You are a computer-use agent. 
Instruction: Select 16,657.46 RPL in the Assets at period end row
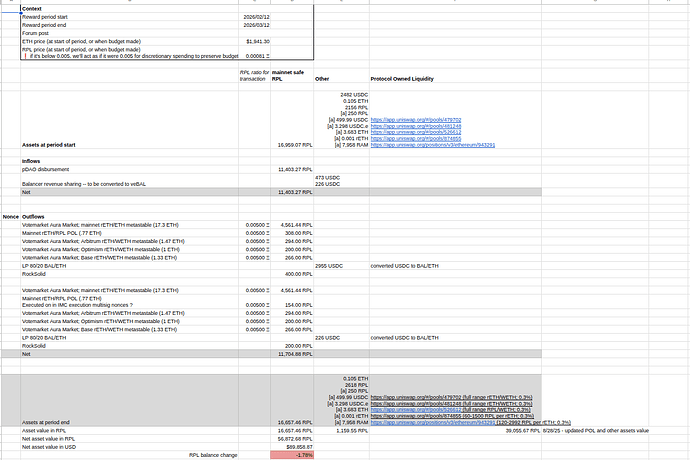pyautogui.click(x=292, y=401)
